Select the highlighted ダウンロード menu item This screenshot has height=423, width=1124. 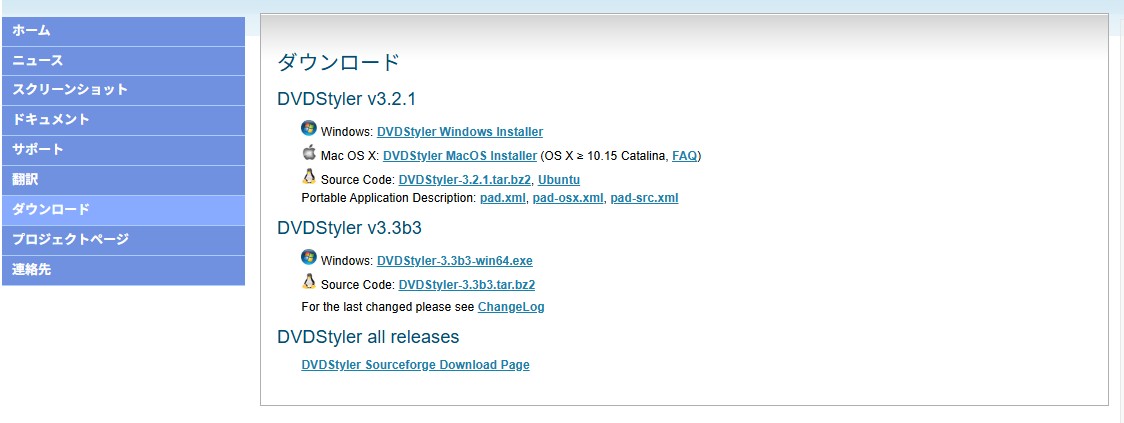tap(123, 210)
